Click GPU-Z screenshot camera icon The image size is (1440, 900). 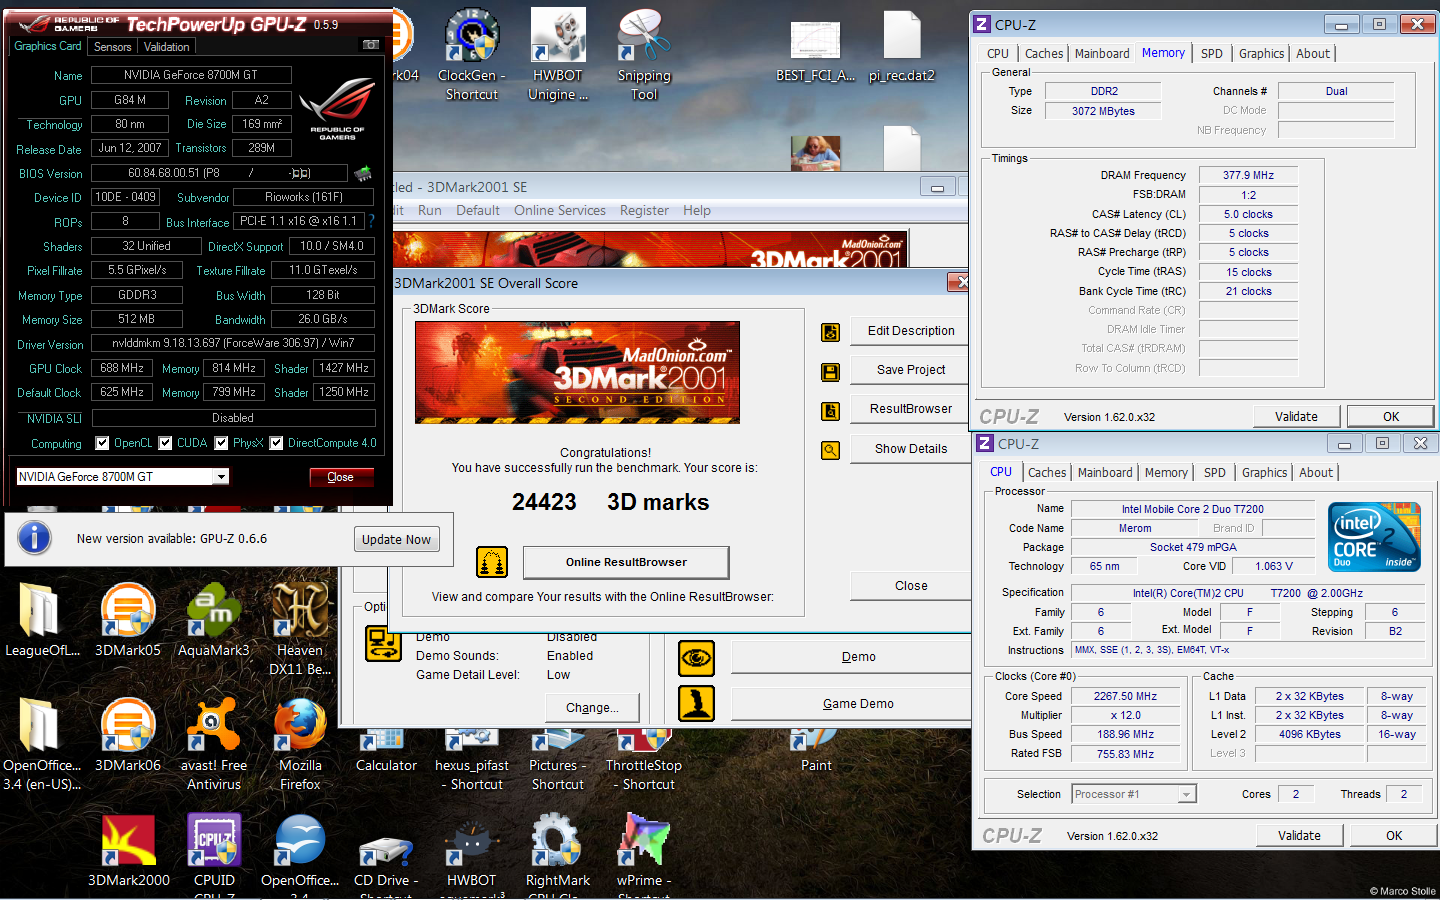370,45
